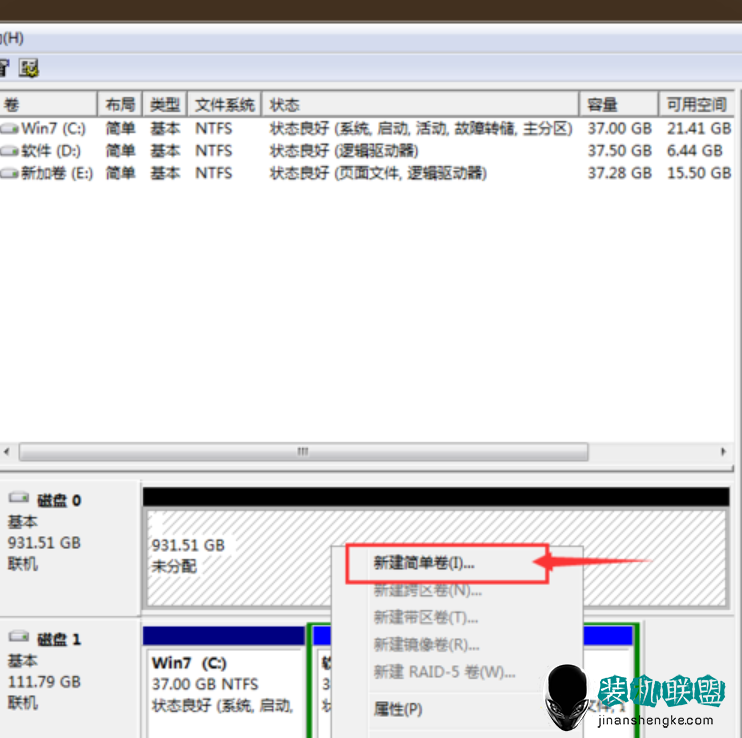This screenshot has height=738, width=742.
Task: Click the horizontal scrollbar left arrow
Action: (x=7, y=451)
